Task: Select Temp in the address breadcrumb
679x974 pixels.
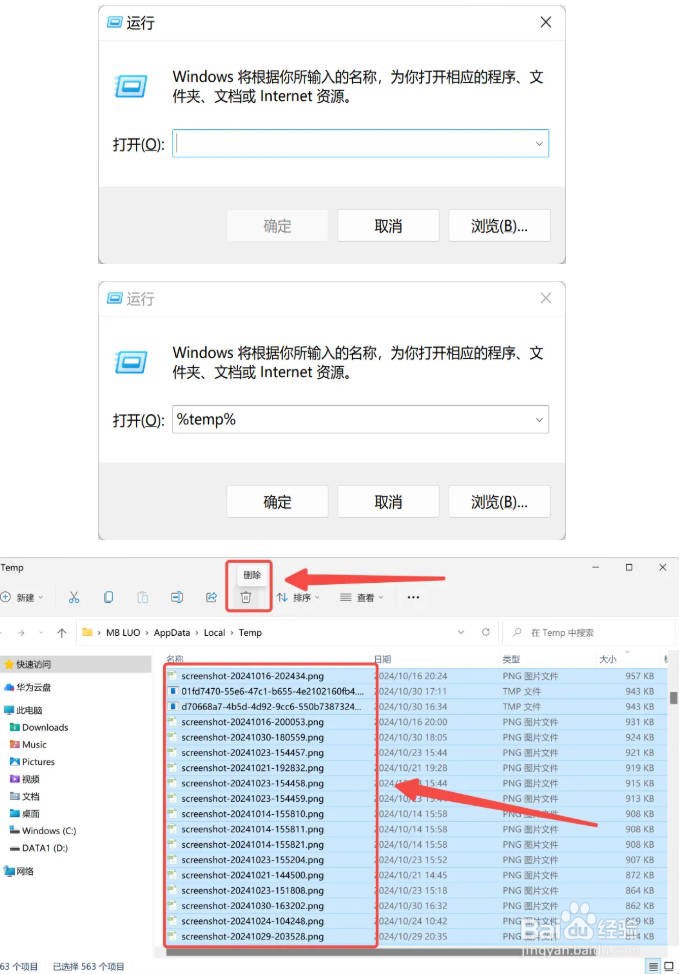Action: [x=250, y=632]
